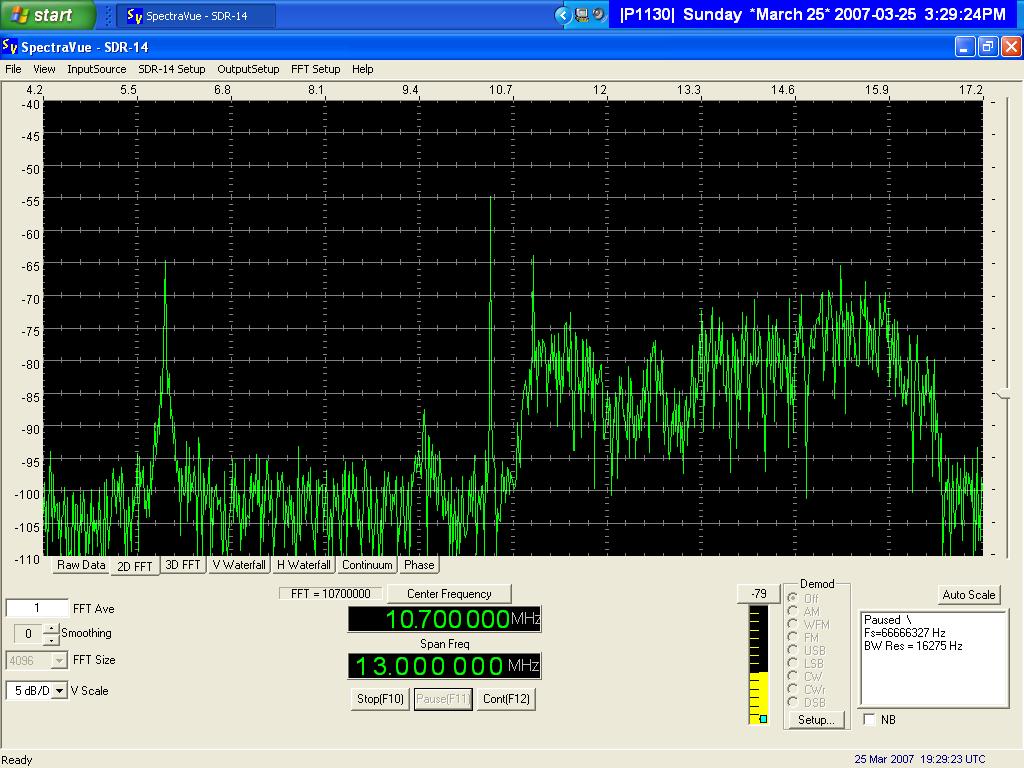Increase the Smoothing value with up arrow
The height and width of the screenshot is (768, 1024).
[51, 628]
